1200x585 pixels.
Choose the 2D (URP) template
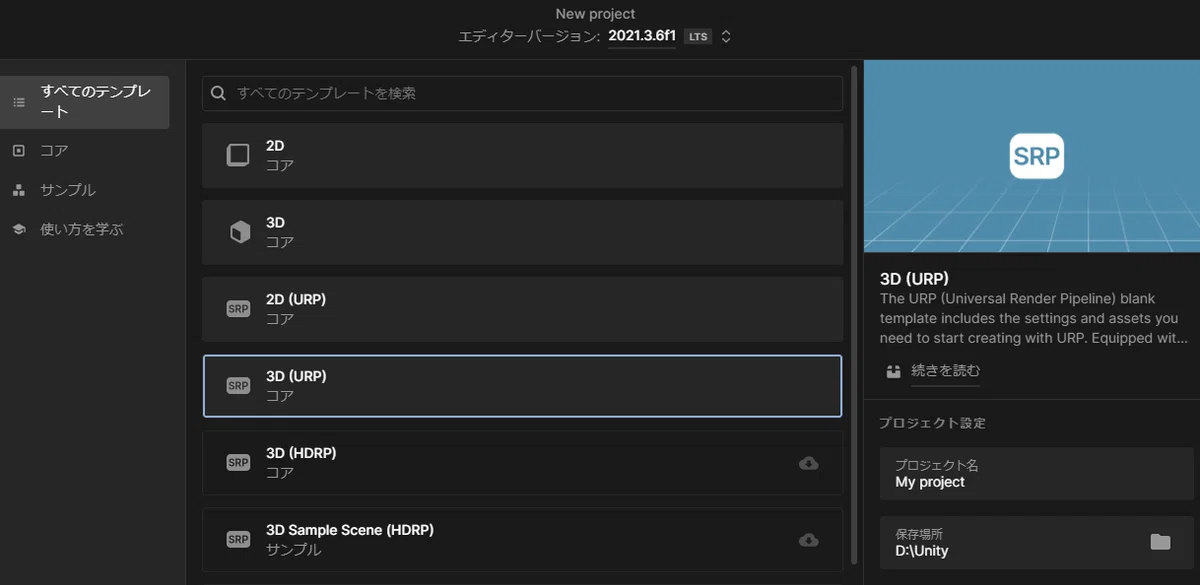point(522,309)
